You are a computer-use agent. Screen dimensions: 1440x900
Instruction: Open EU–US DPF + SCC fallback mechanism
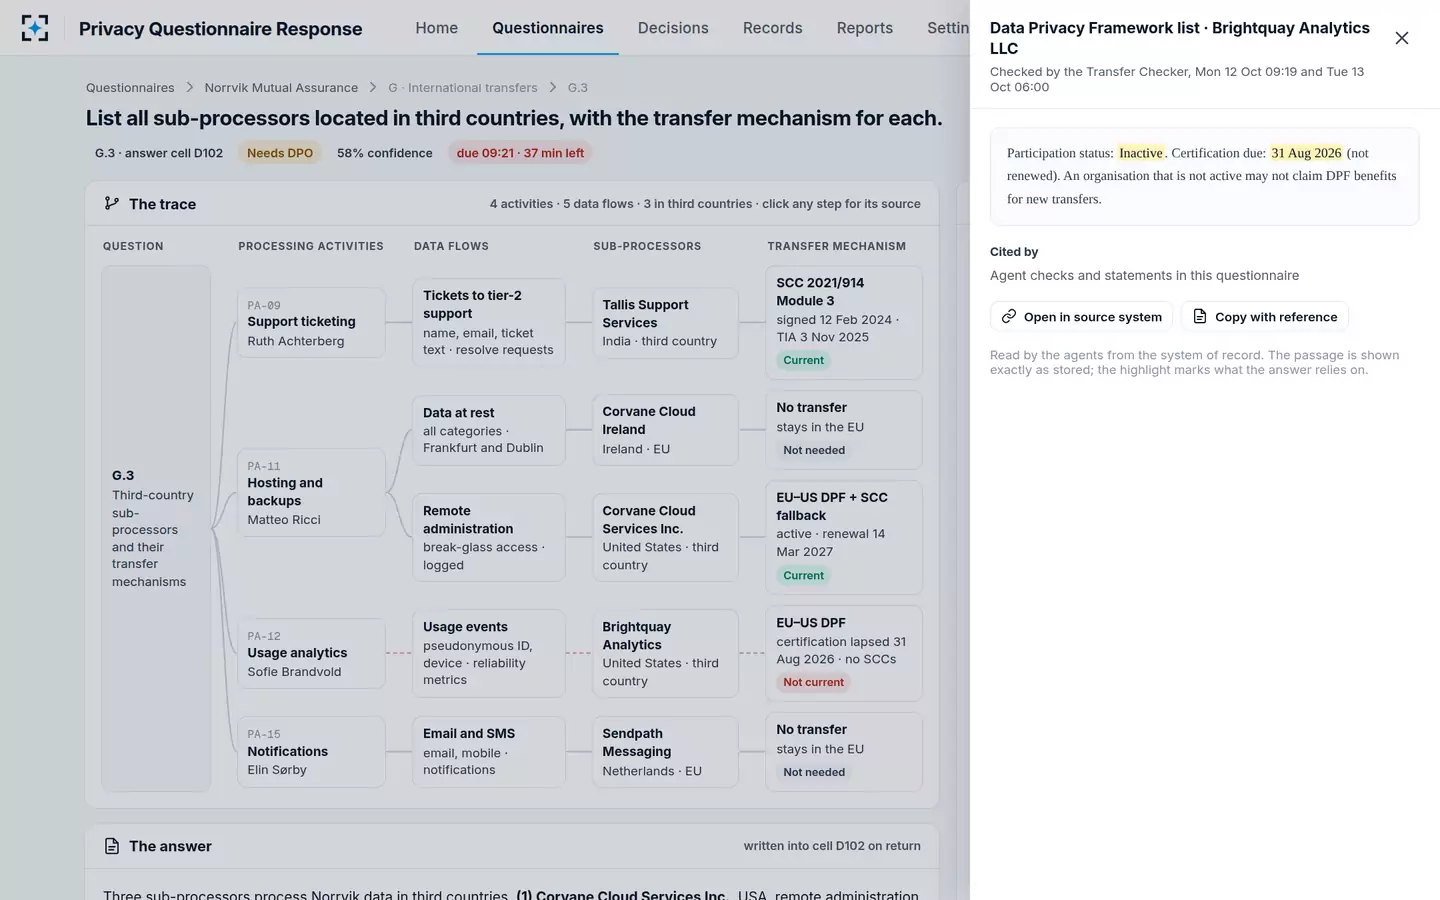pos(844,537)
